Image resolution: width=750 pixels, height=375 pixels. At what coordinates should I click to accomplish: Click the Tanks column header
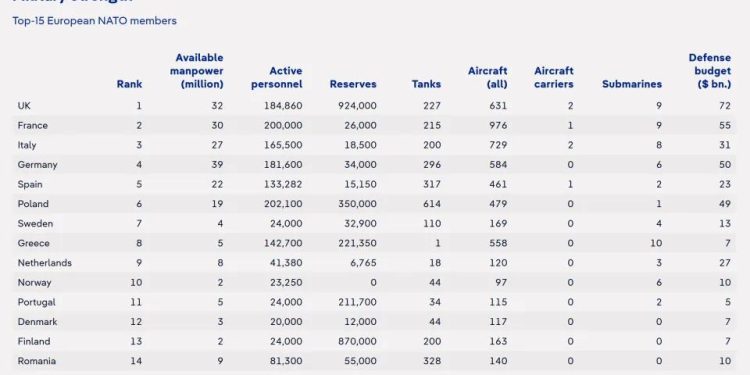(x=426, y=84)
